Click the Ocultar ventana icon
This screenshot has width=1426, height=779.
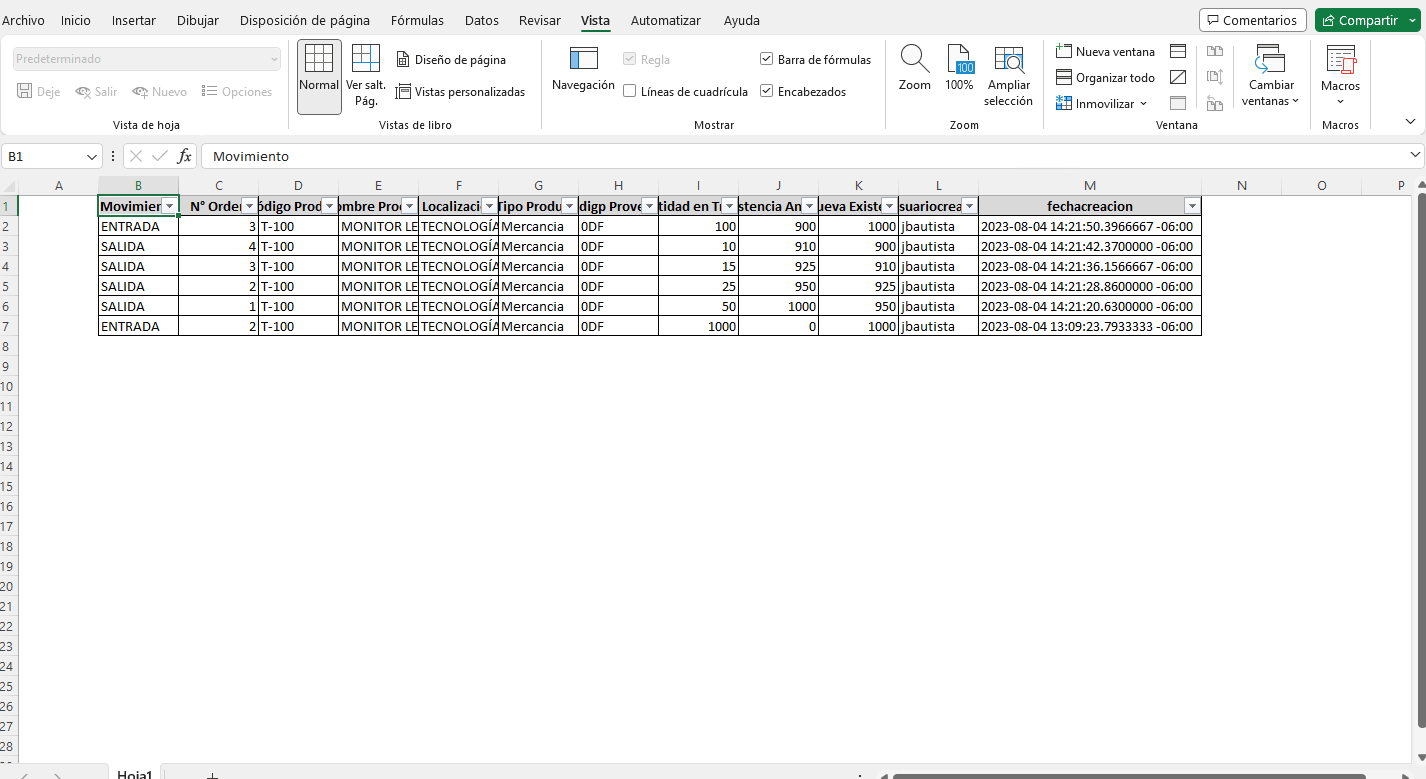pyautogui.click(x=1178, y=78)
